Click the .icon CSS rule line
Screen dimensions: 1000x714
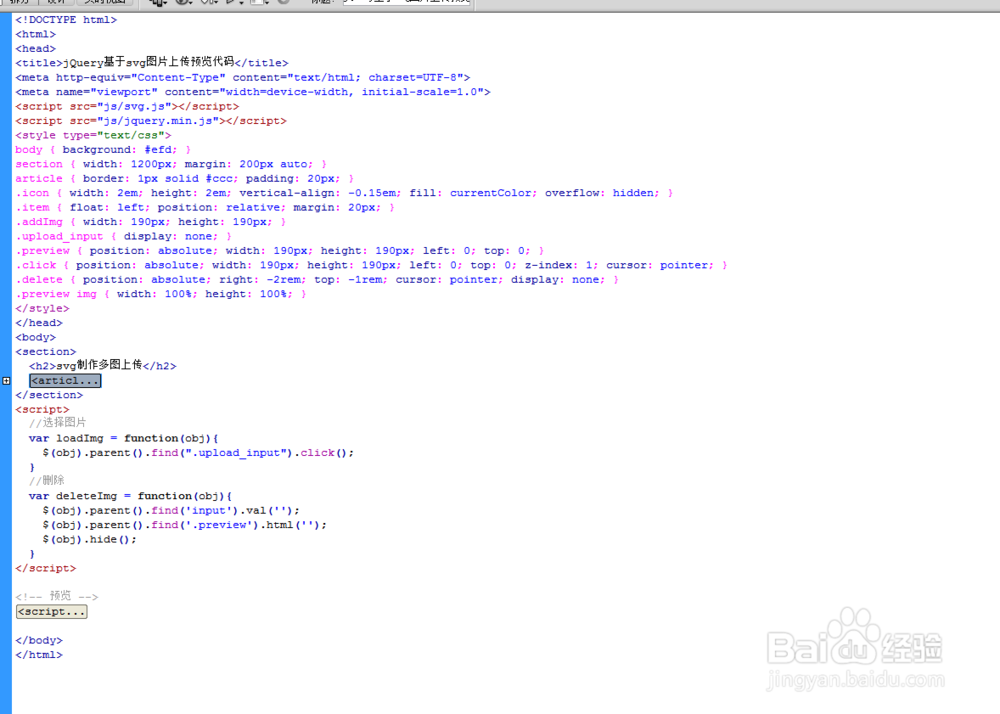[344, 193]
